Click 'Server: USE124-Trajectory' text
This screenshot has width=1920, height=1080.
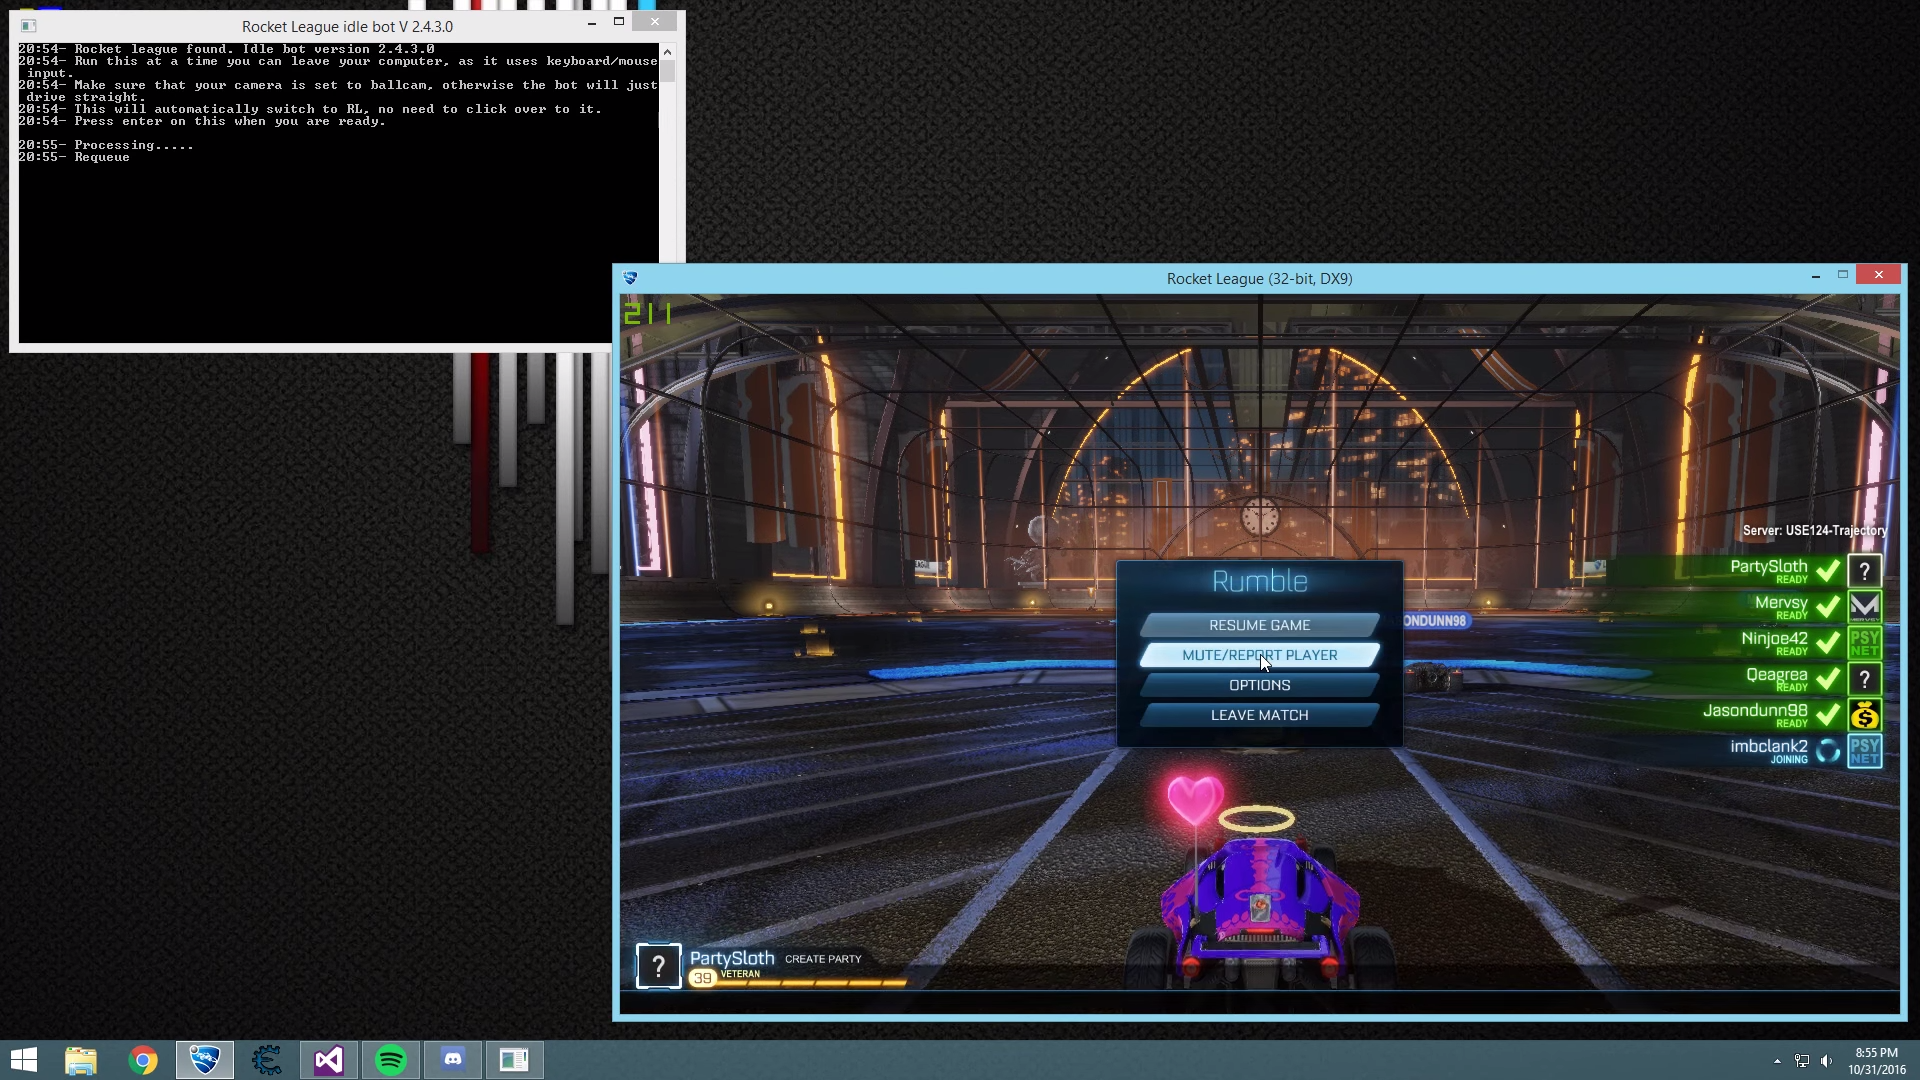[1814, 531]
